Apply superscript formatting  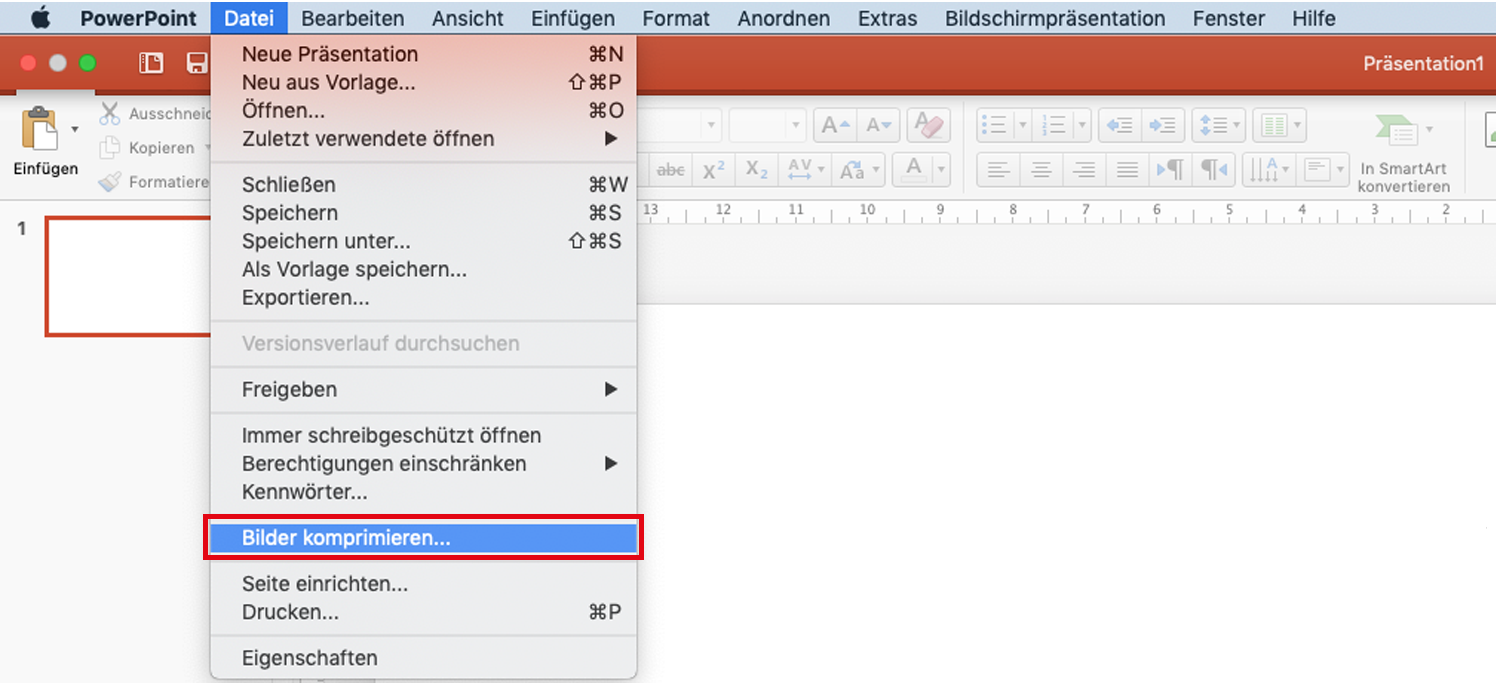[x=714, y=170]
